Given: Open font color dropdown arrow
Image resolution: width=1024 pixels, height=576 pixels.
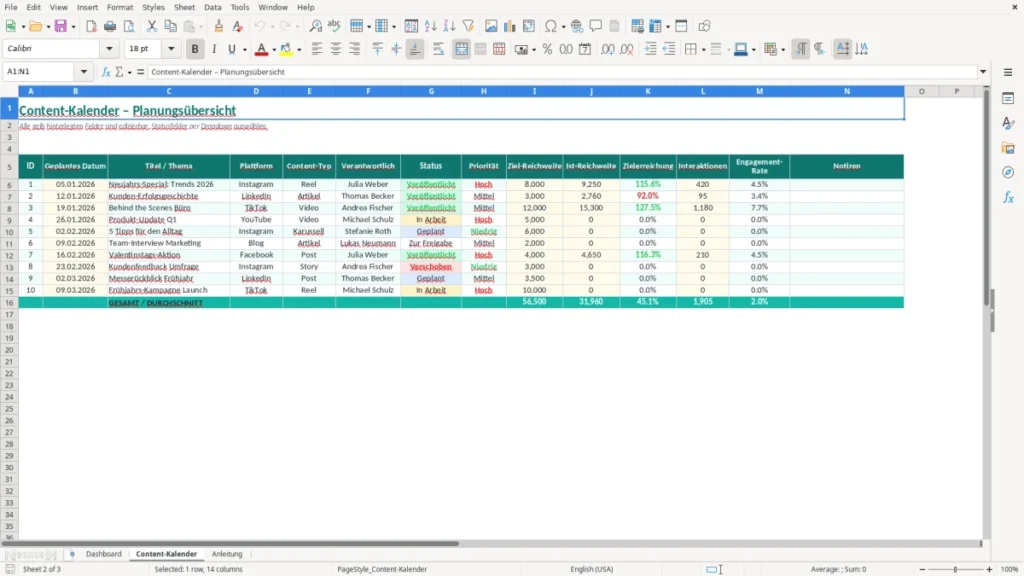Looking at the screenshot, I should pos(274,50).
